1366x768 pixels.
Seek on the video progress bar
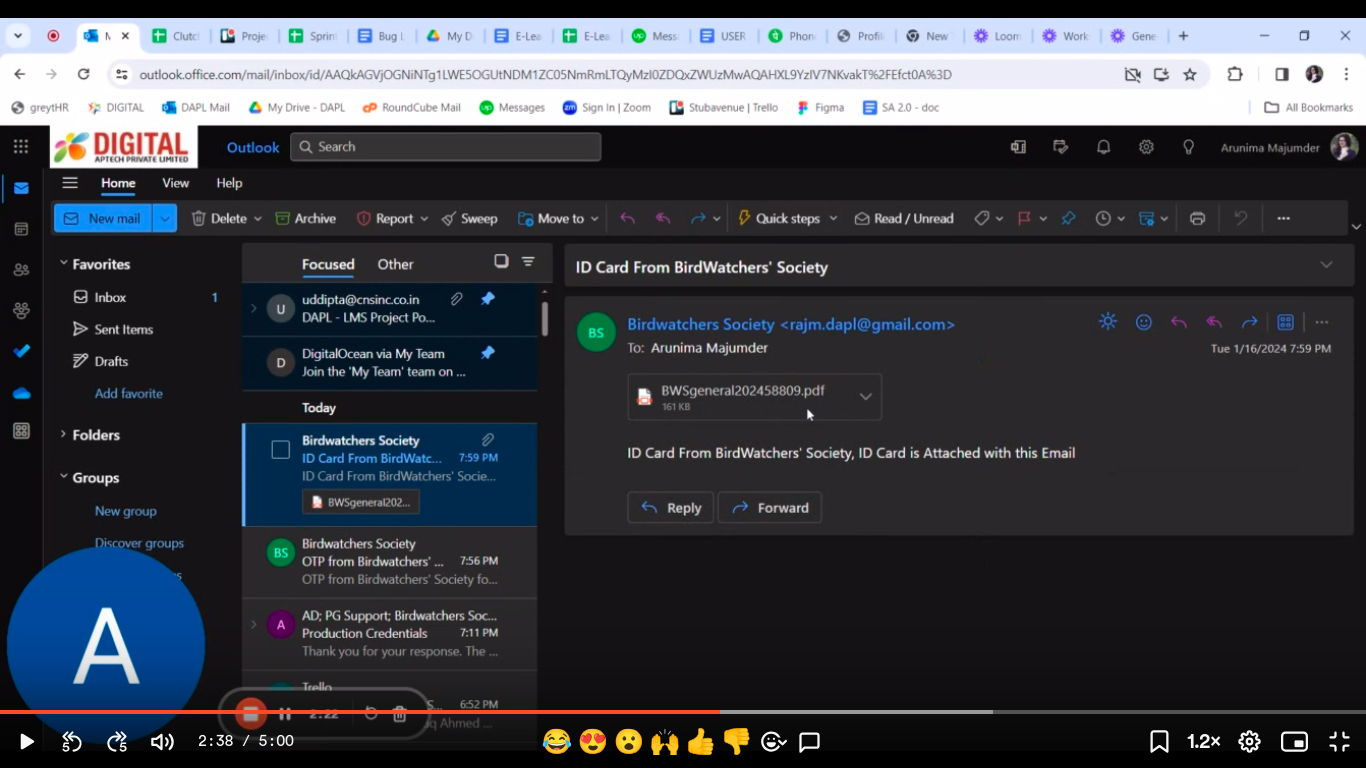point(683,712)
